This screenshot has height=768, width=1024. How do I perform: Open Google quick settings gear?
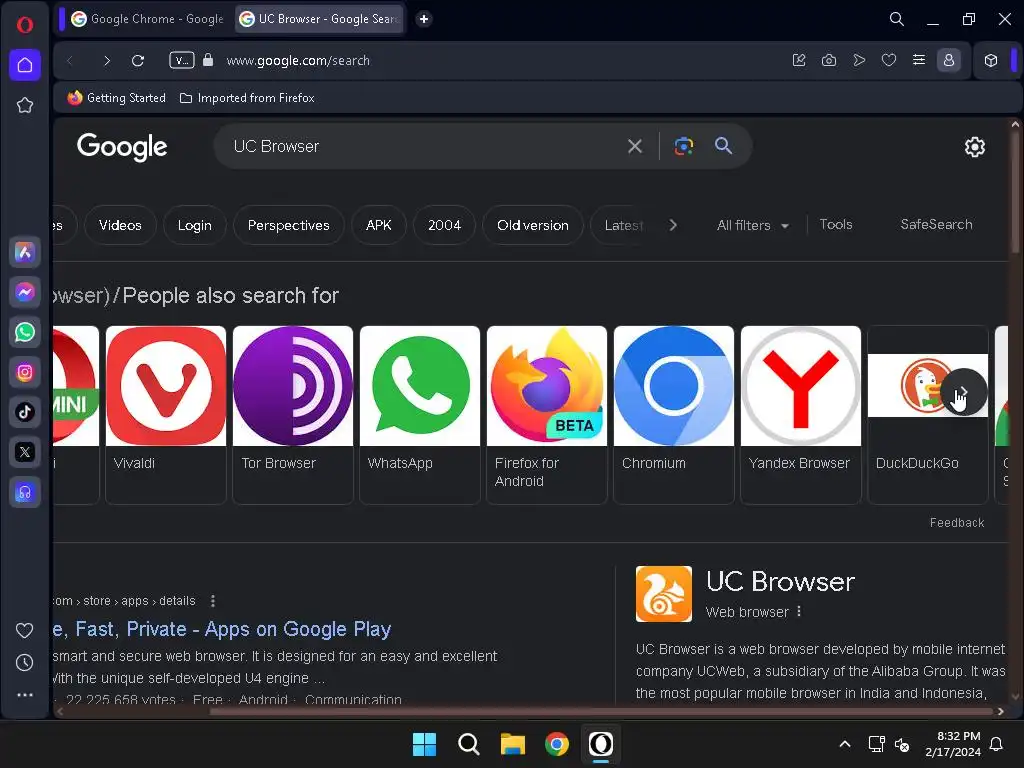(974, 147)
